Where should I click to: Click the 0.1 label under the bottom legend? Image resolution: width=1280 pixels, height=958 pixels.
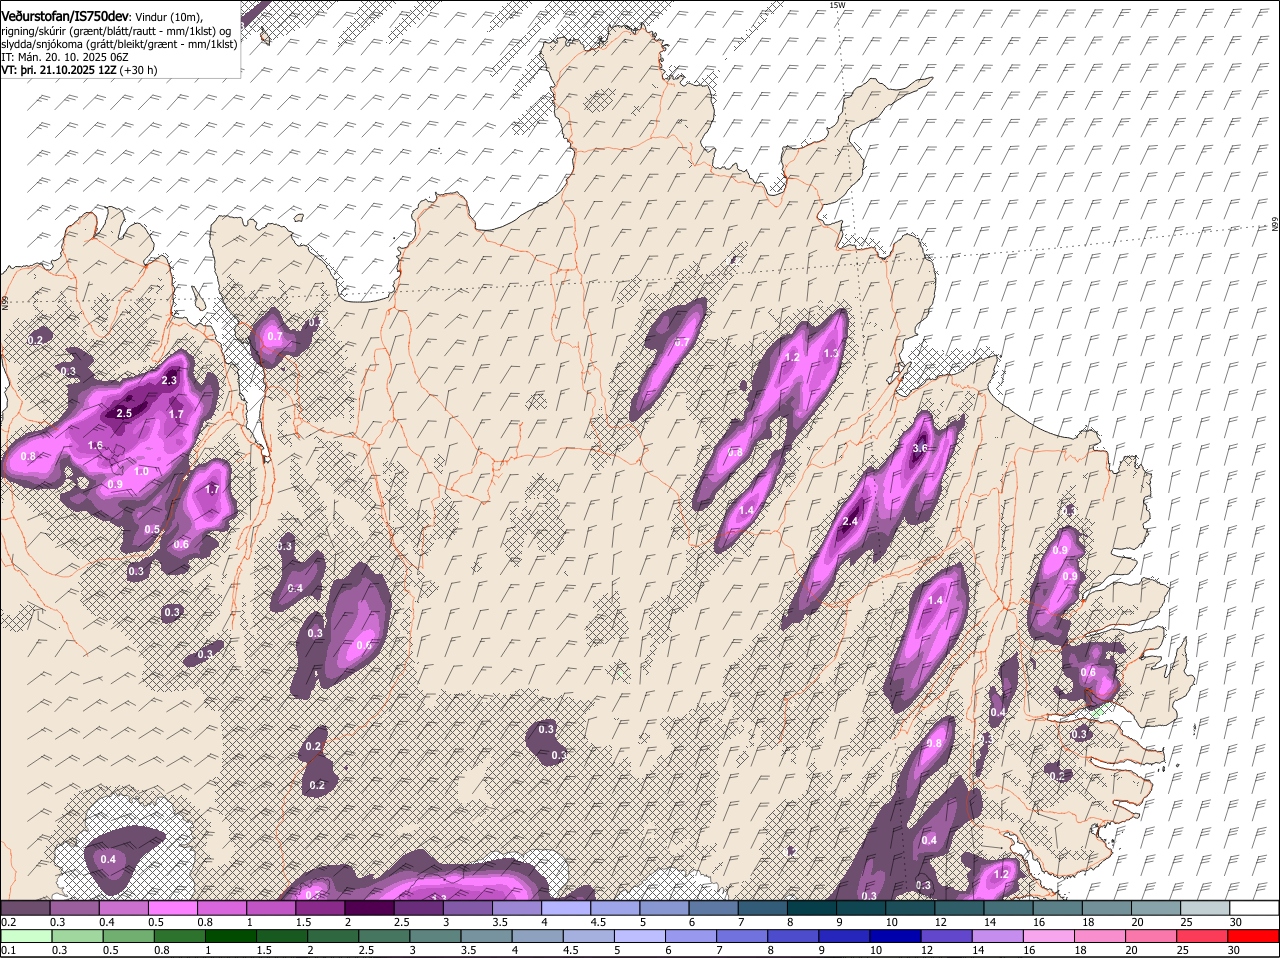[x=7, y=950]
